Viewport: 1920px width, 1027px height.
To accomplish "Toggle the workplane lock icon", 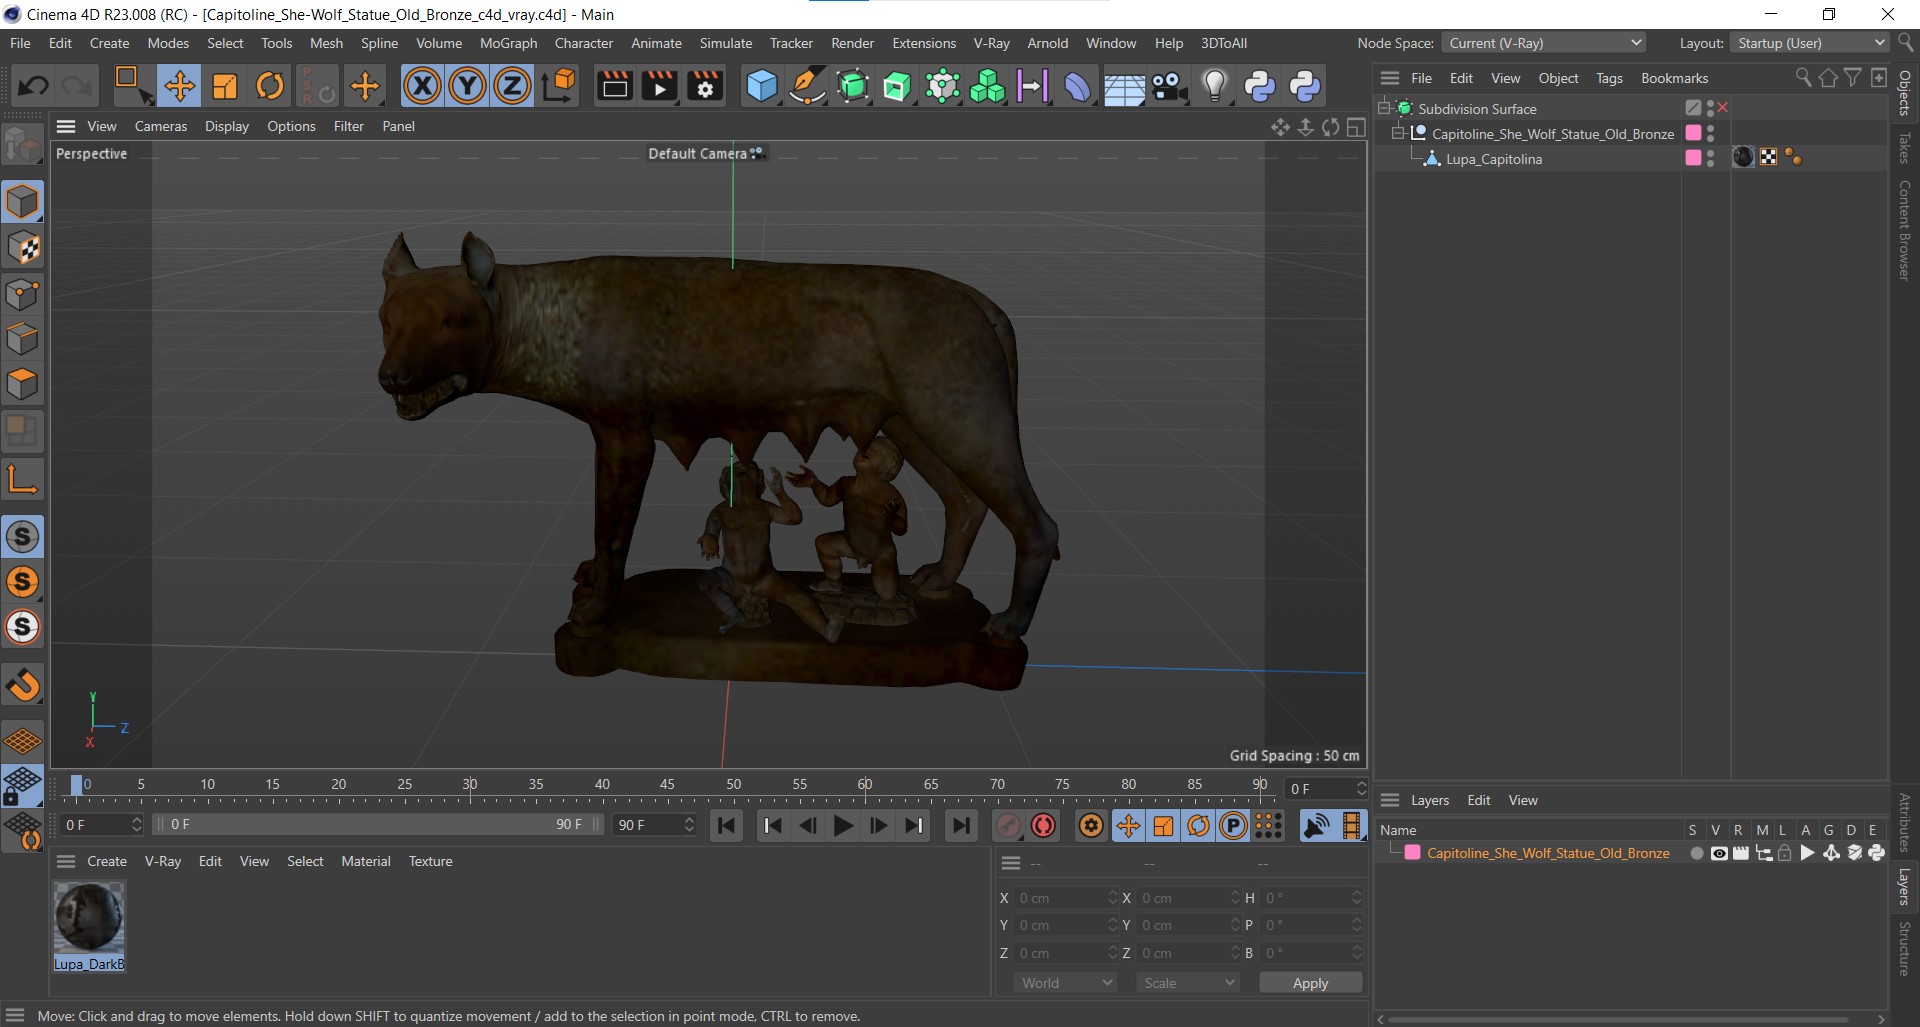I will tap(22, 785).
